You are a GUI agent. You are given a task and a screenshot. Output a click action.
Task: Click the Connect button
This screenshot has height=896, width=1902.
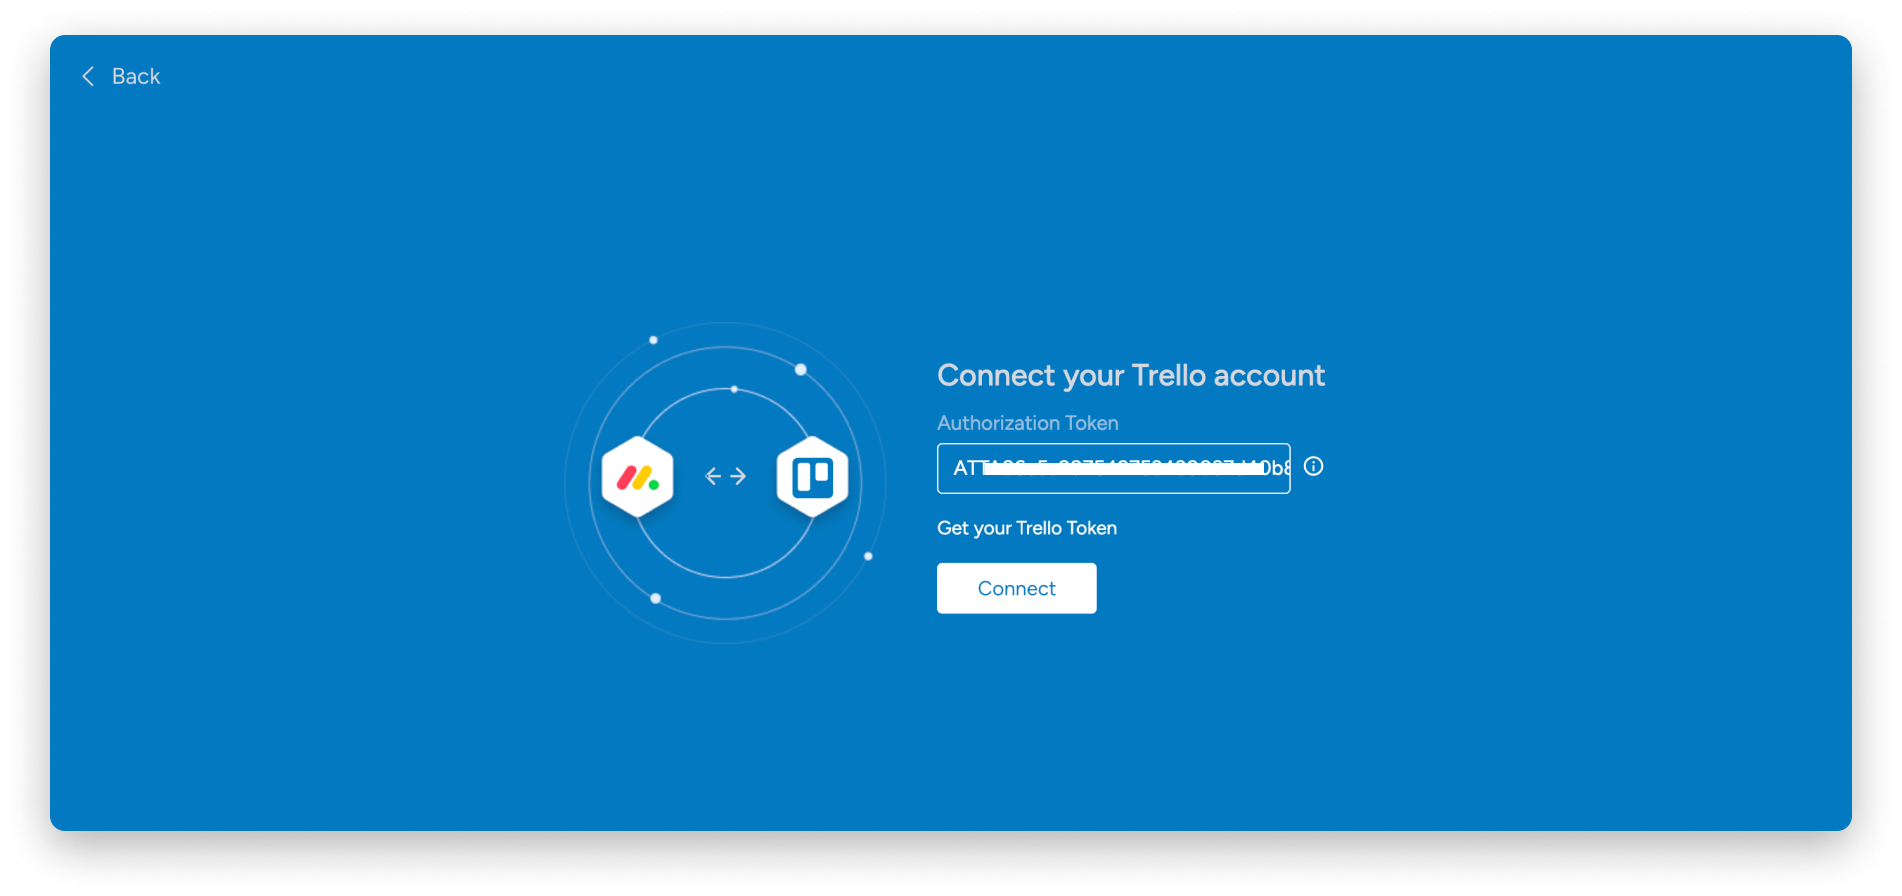tap(1016, 588)
